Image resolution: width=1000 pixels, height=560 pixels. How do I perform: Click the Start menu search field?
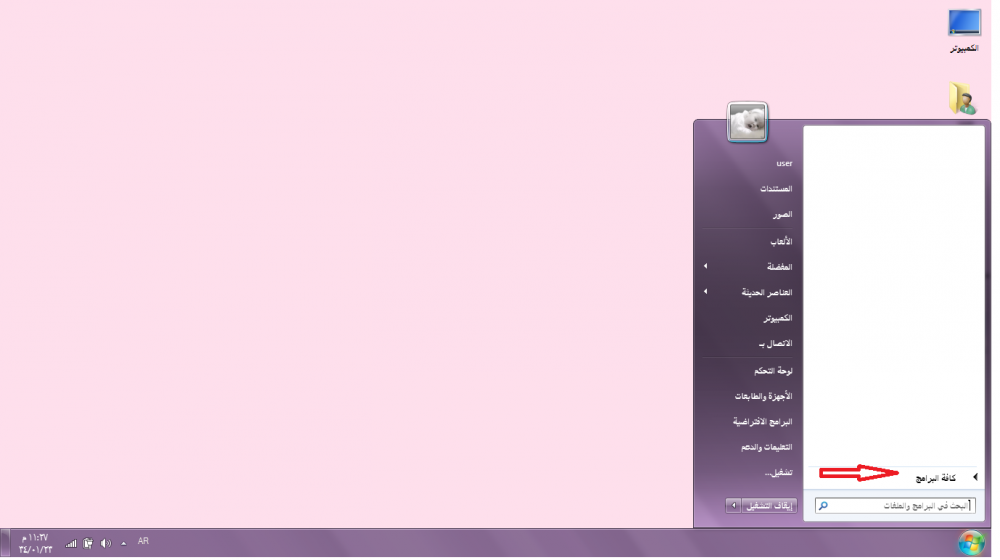pyautogui.click(x=900, y=506)
